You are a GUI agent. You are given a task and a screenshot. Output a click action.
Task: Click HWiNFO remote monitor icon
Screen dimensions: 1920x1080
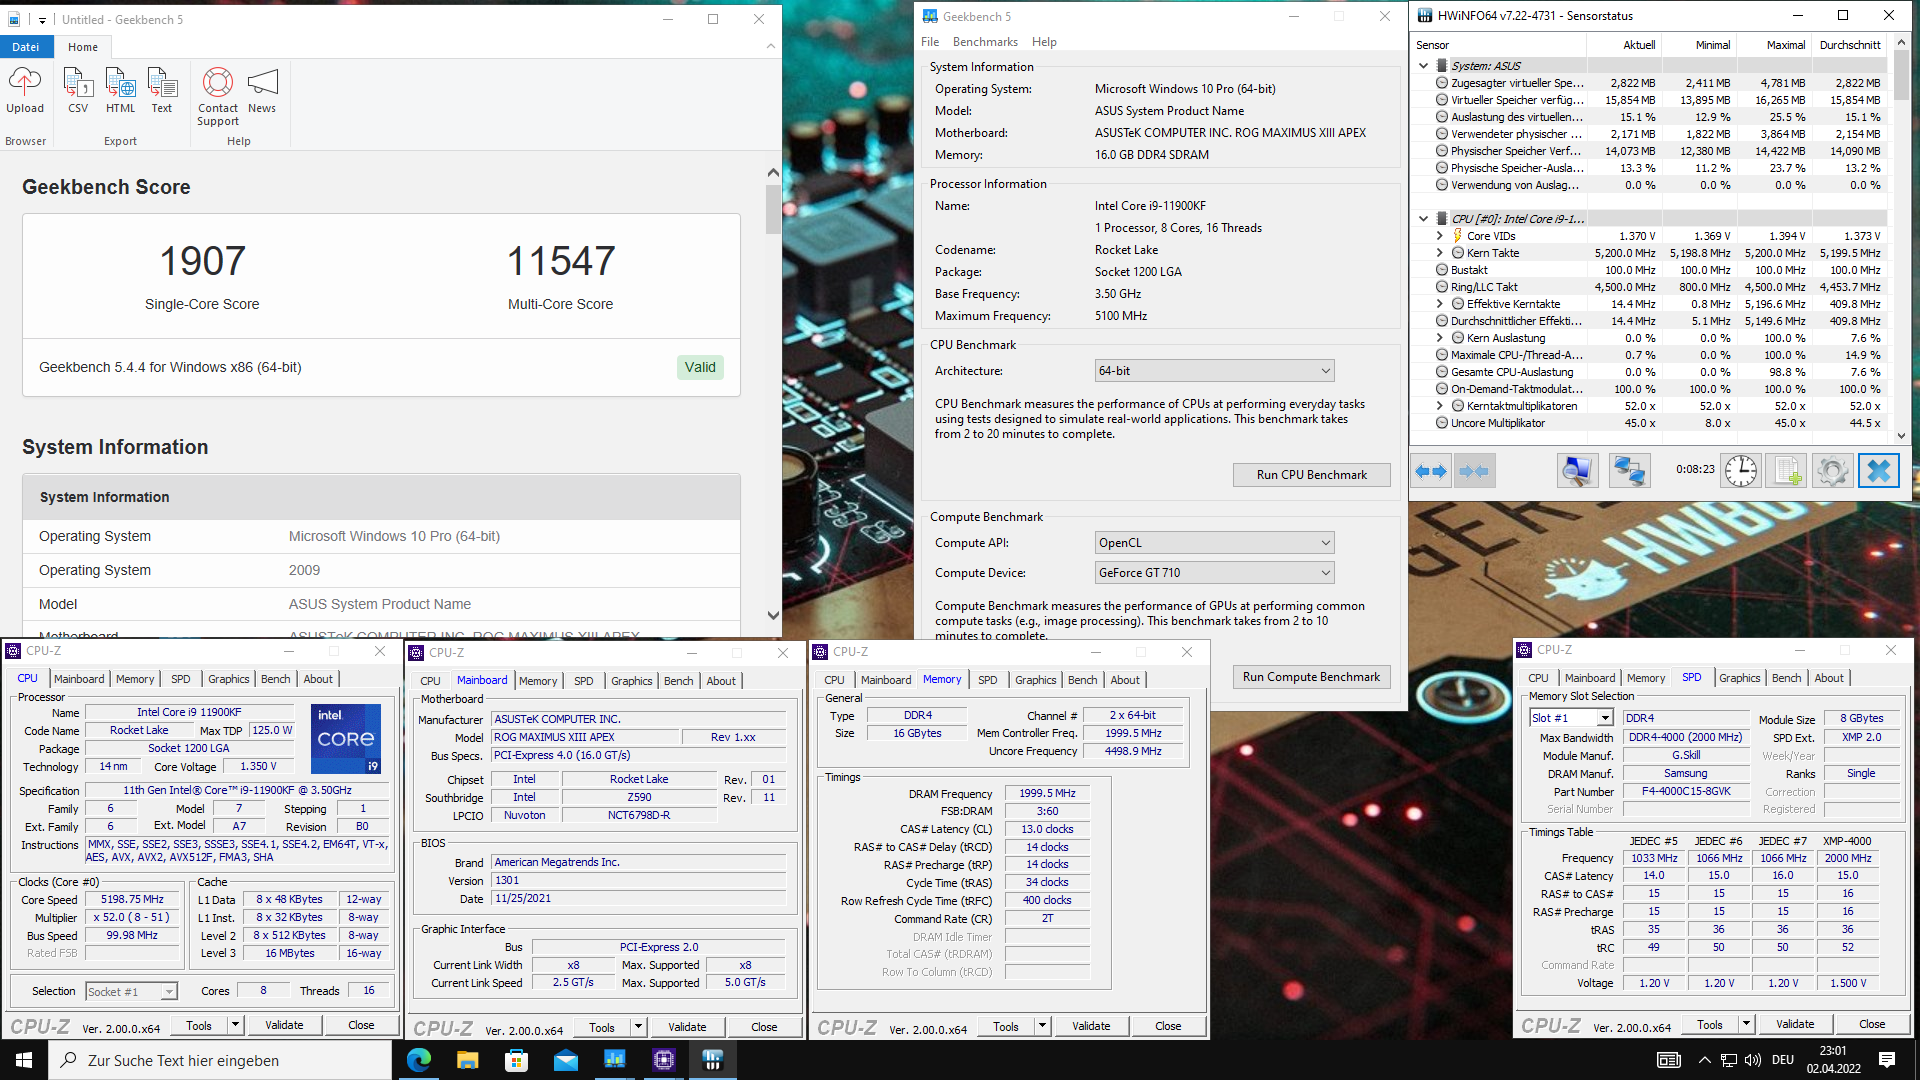(x=1578, y=471)
